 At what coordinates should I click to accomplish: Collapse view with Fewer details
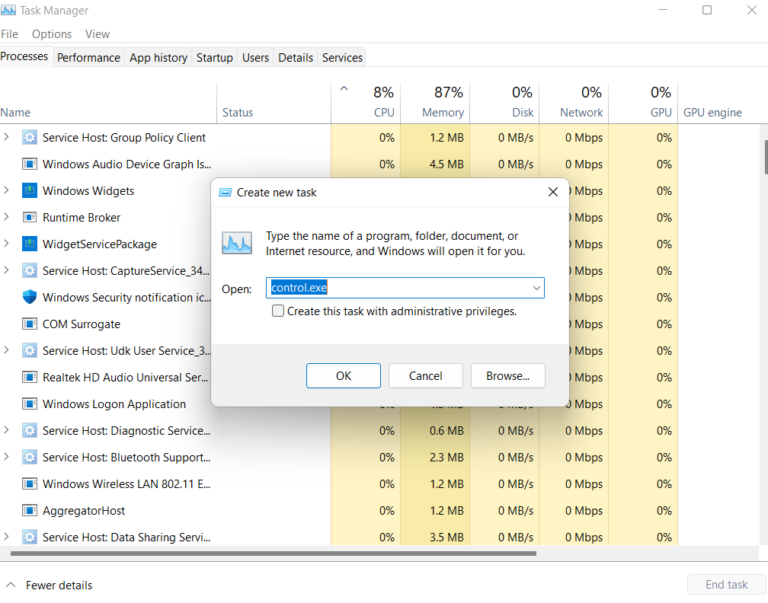pos(49,585)
